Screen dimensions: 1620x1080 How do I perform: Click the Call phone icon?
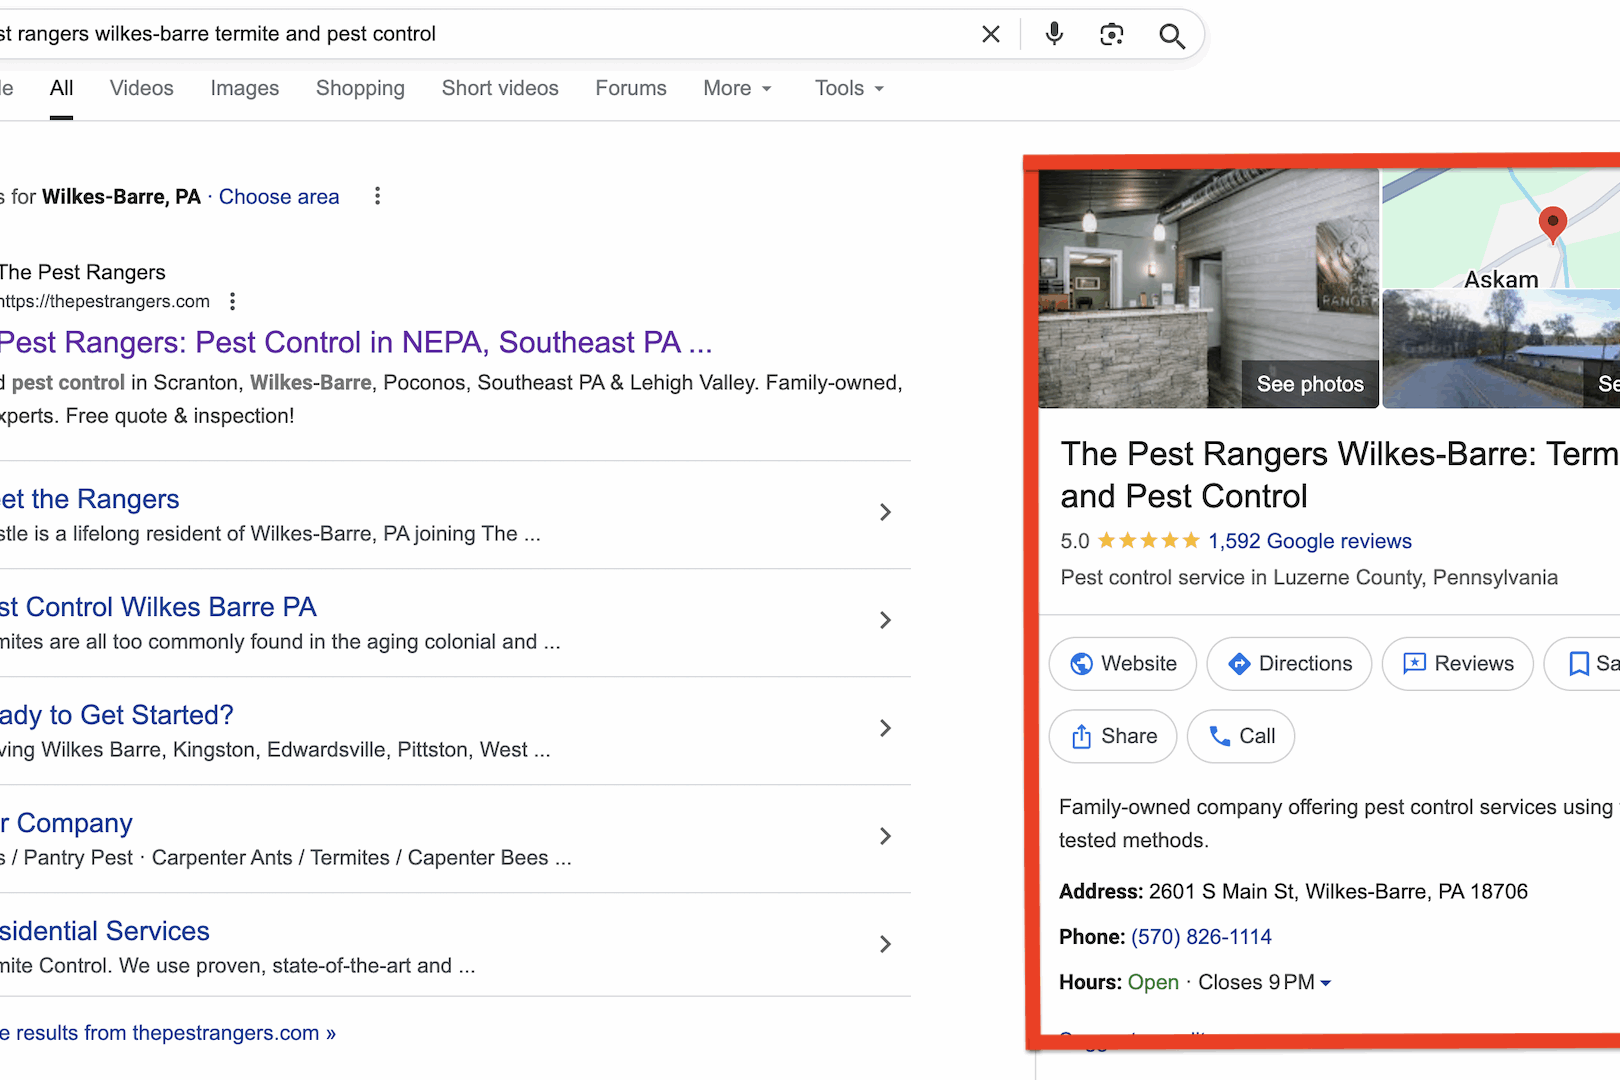(1222, 736)
